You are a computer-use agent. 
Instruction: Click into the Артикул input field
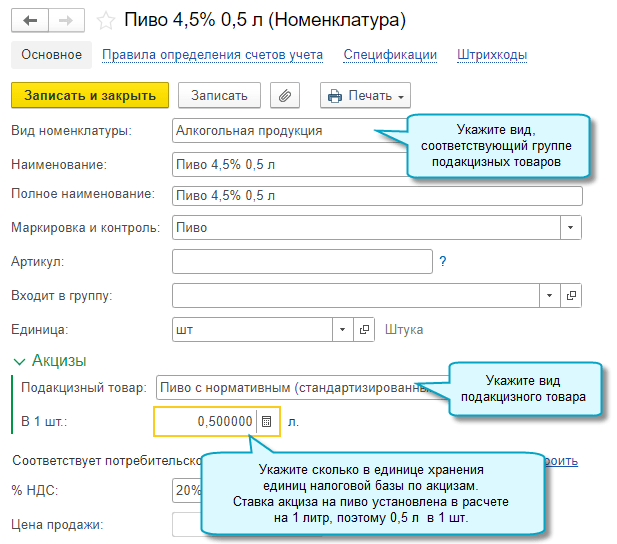(301, 261)
